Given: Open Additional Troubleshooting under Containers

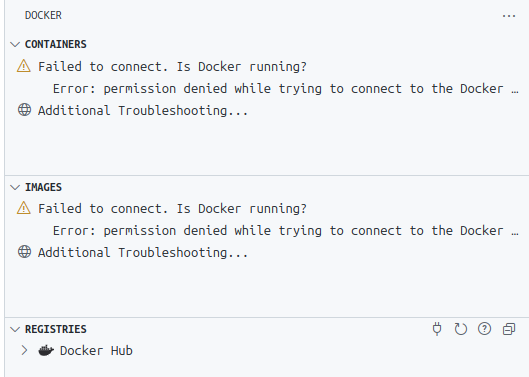Looking at the screenshot, I should 143,111.
